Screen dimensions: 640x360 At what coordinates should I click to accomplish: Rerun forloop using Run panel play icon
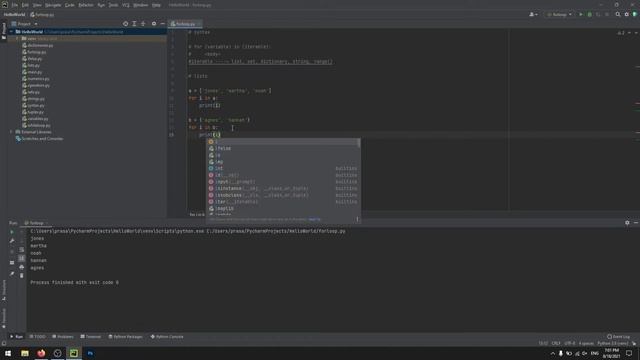12,232
